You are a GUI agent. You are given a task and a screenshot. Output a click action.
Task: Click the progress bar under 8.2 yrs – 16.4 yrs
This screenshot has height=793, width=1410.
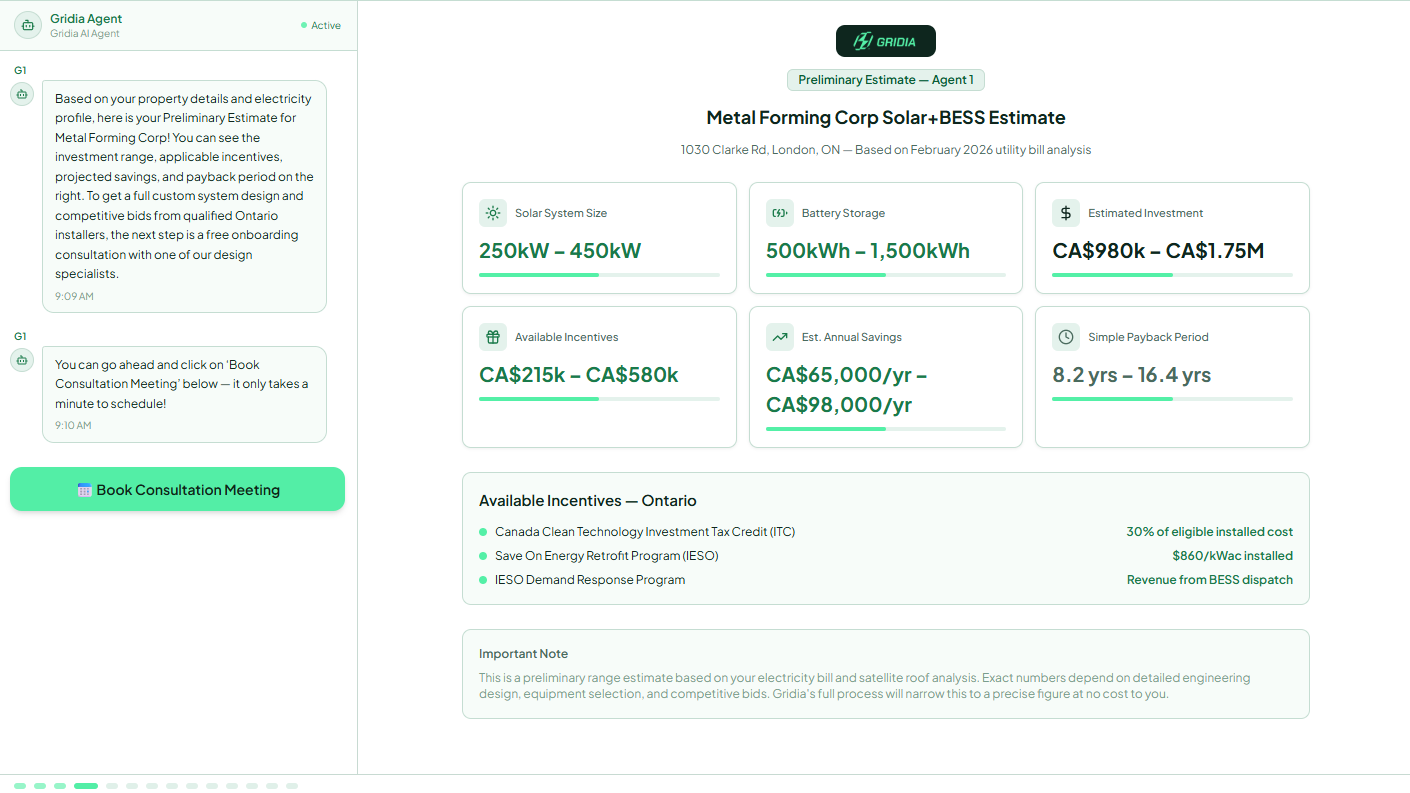pos(1172,399)
